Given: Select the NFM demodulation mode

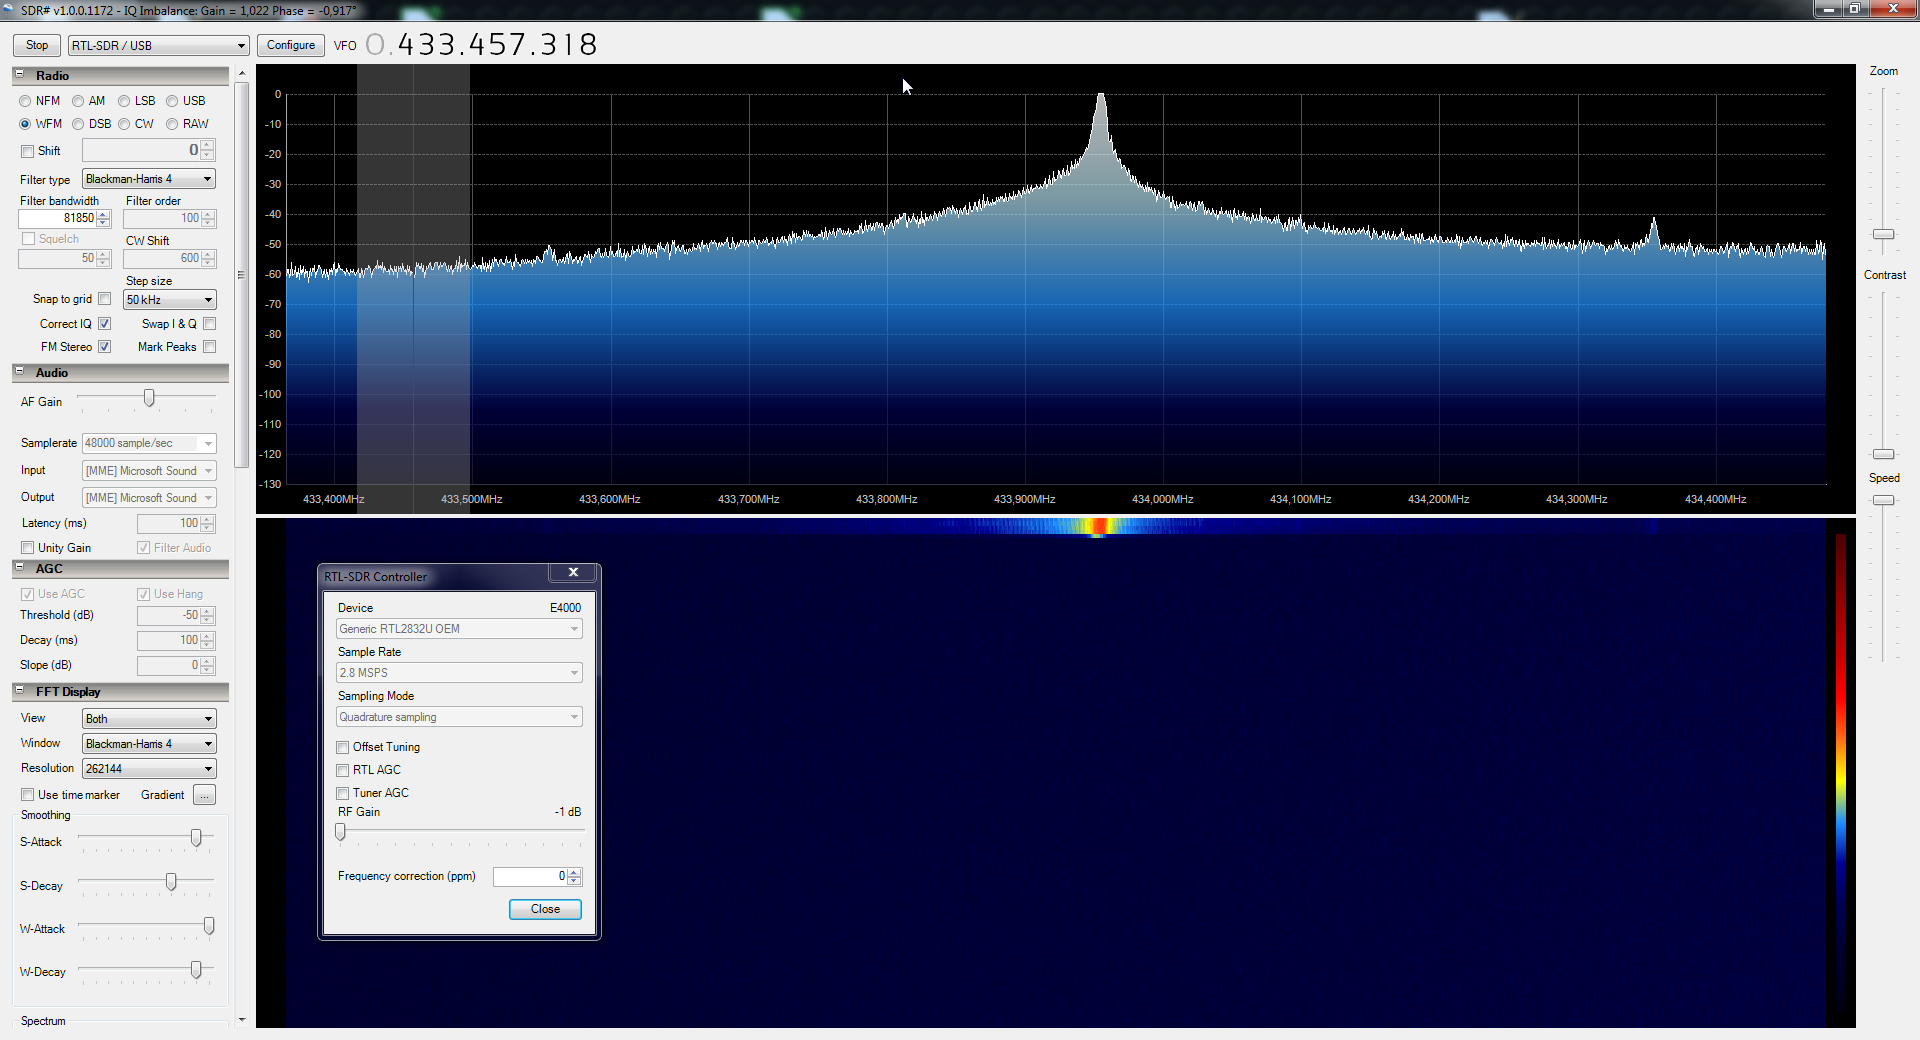Looking at the screenshot, I should point(25,101).
